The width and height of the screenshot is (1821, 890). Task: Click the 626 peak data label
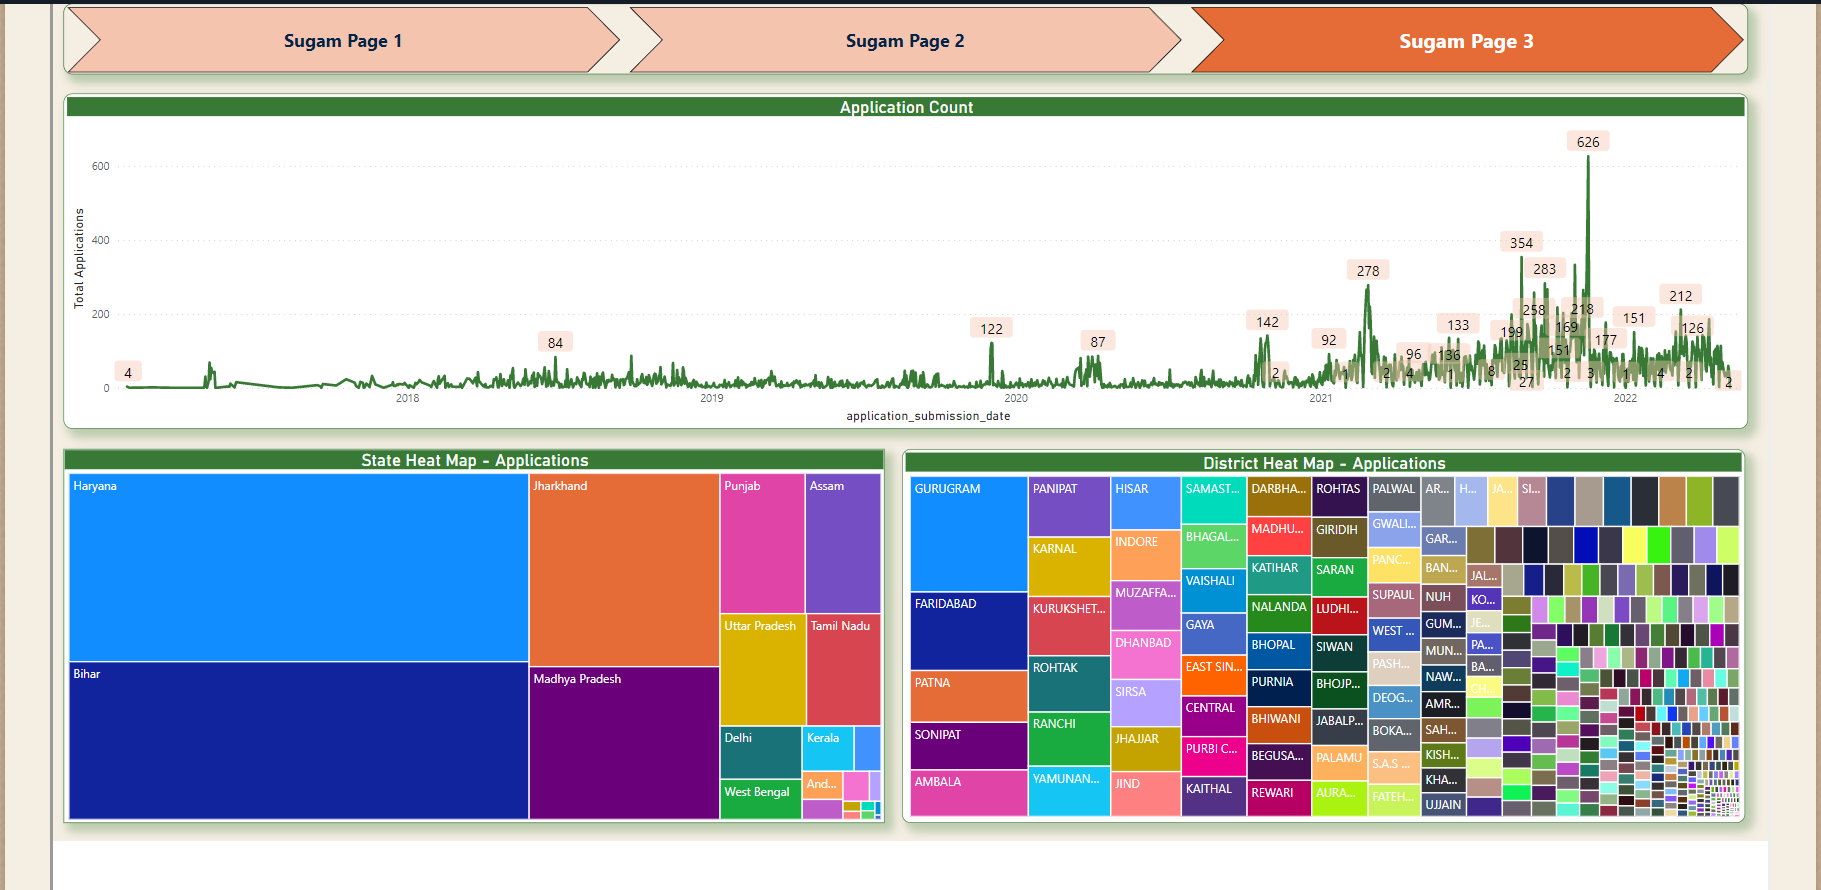pos(1588,142)
